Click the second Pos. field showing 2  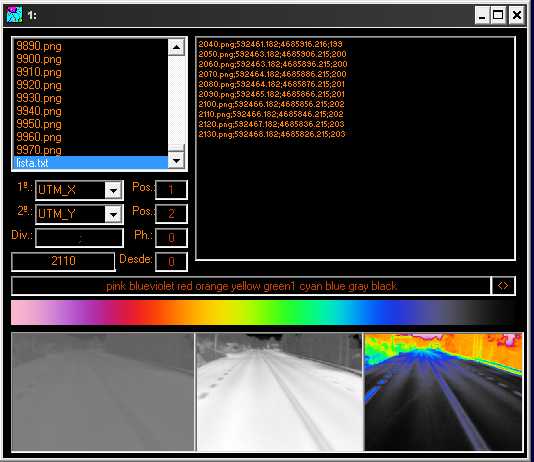point(171,214)
